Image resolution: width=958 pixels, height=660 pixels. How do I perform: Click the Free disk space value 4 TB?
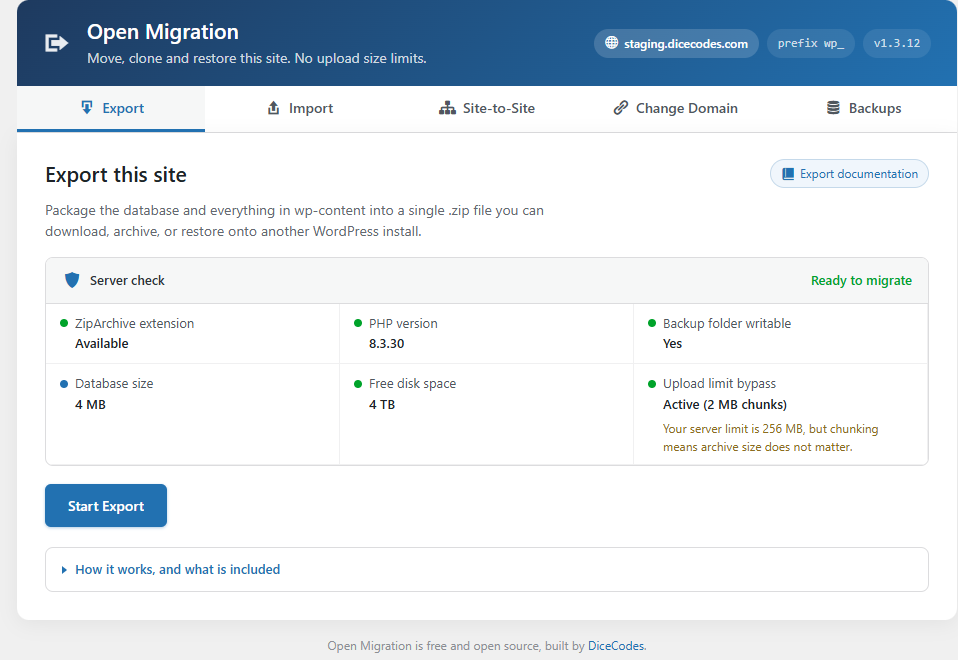point(382,405)
